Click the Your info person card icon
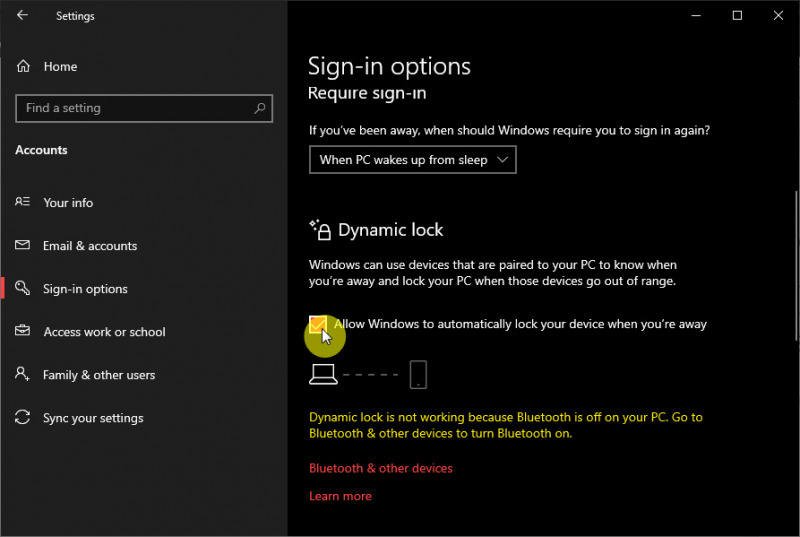The height and width of the screenshot is (537, 800). (23, 202)
